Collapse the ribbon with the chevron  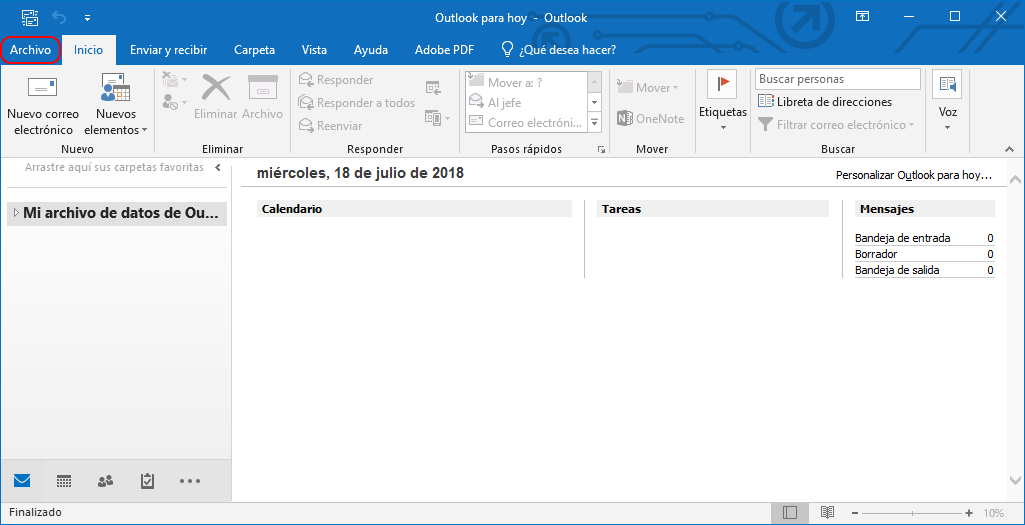[1009, 150]
